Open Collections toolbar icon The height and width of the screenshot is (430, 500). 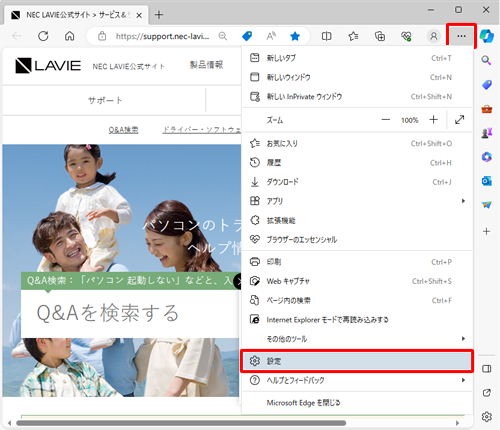coord(380,36)
